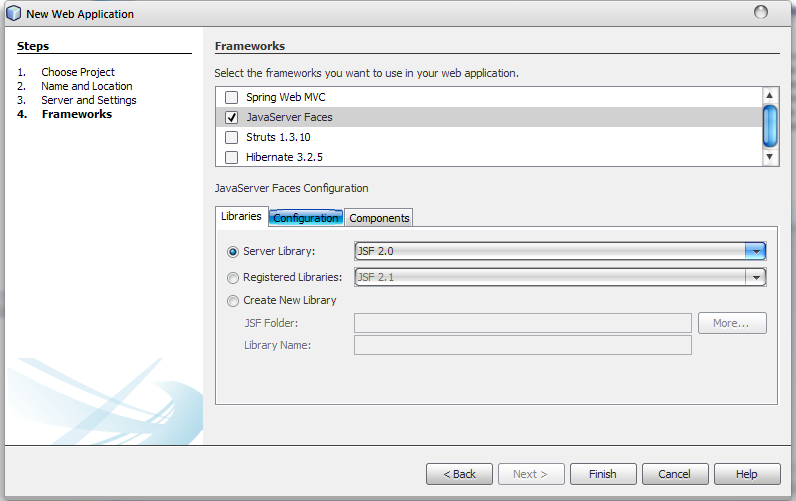This screenshot has width=796, height=501.
Task: Select the Create New Library option
Action: (x=233, y=301)
